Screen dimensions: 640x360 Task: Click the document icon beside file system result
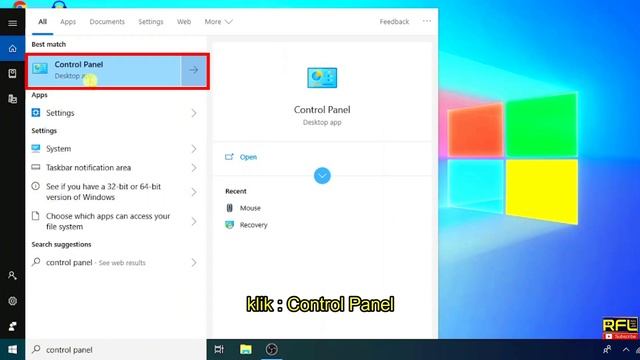point(36,216)
